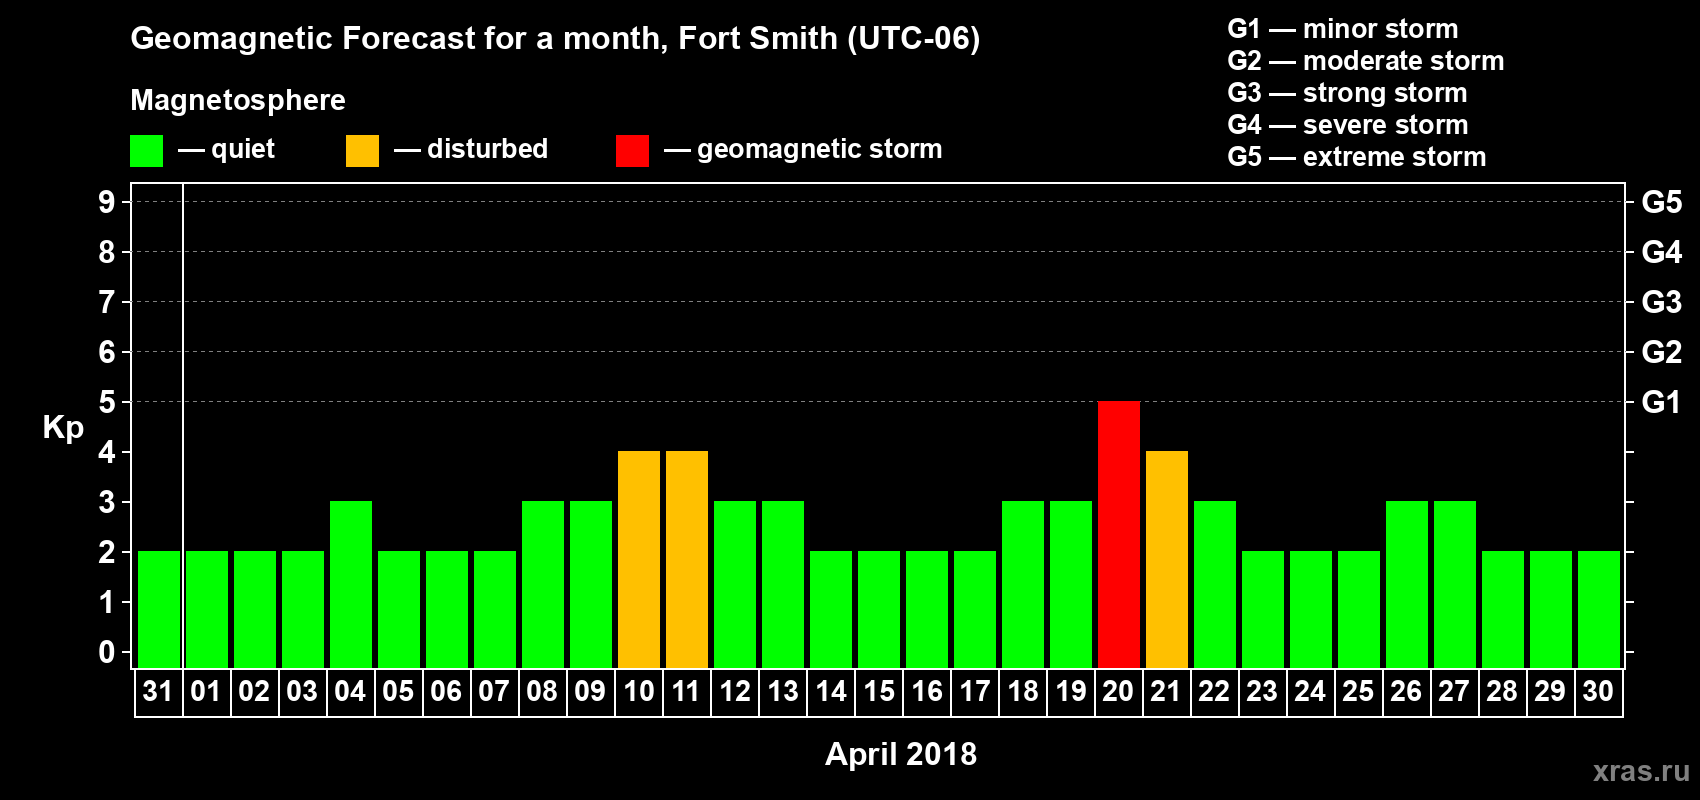1700x800 pixels.
Task: Click date label 24 on the axis
Action: pyautogui.click(x=1310, y=691)
